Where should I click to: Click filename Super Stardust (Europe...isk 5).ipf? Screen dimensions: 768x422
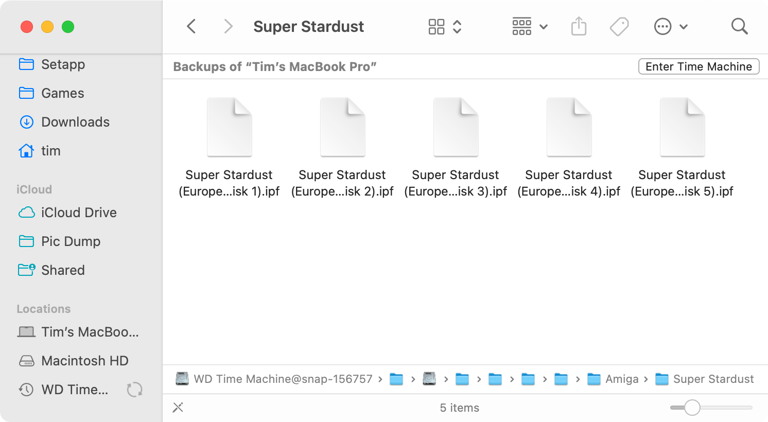[x=682, y=183]
